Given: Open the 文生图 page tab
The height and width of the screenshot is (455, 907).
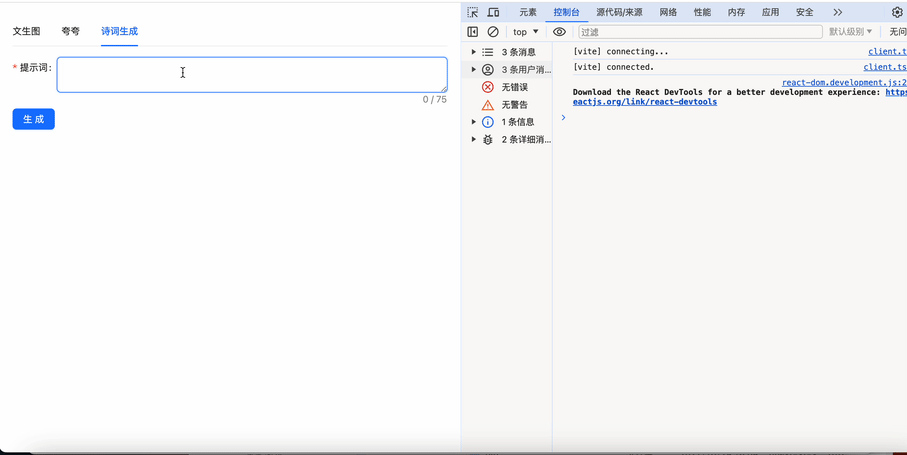Looking at the screenshot, I should pos(27,31).
